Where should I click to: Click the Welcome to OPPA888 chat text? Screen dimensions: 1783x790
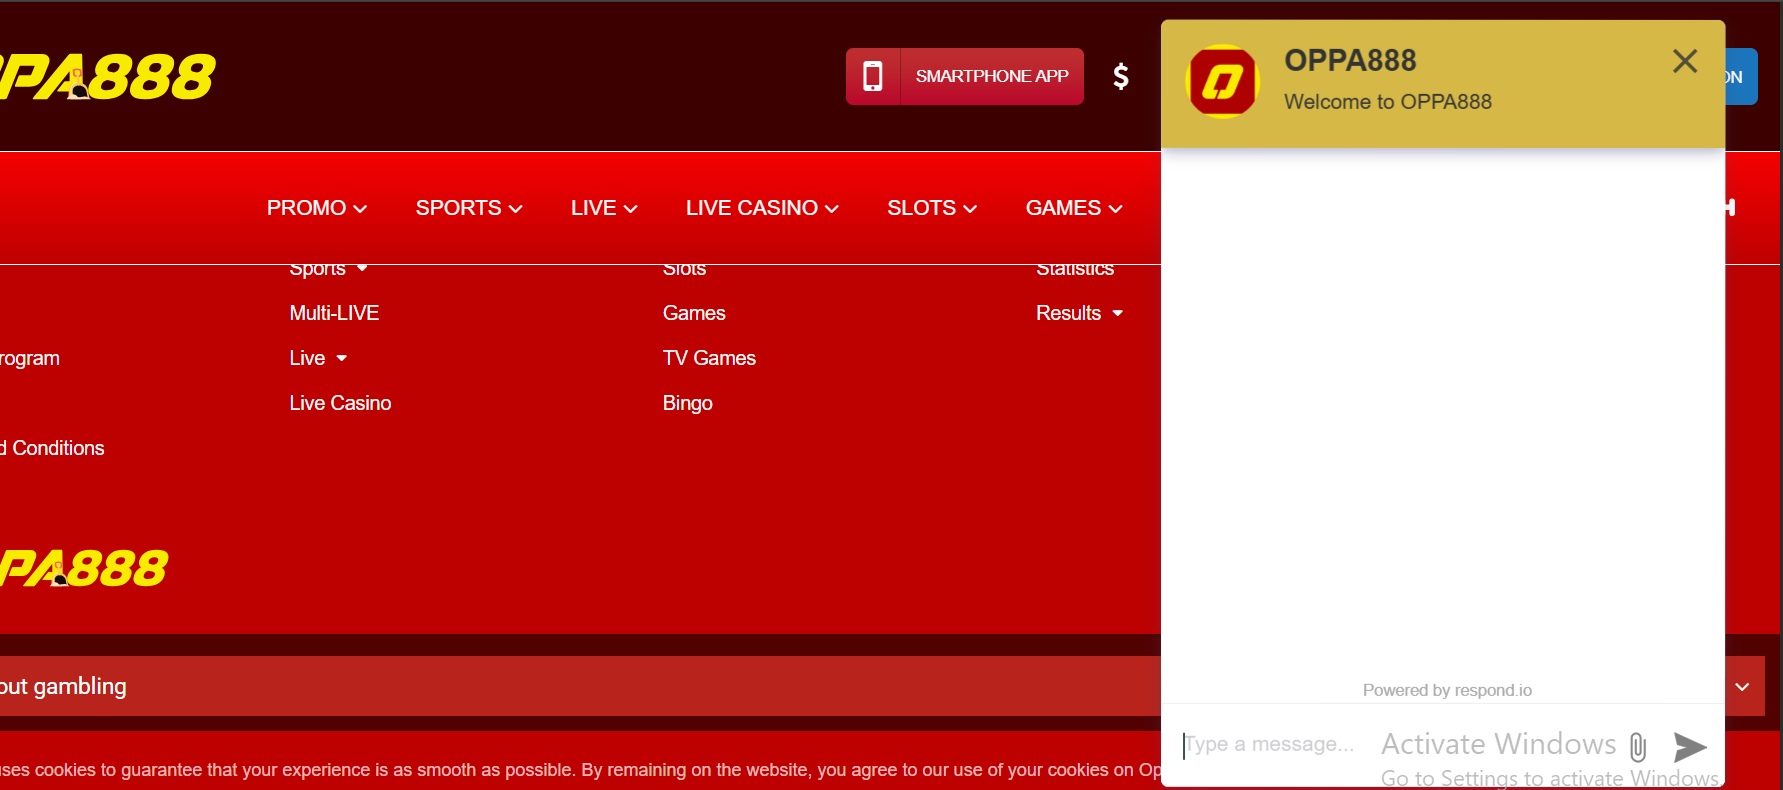pyautogui.click(x=1388, y=102)
